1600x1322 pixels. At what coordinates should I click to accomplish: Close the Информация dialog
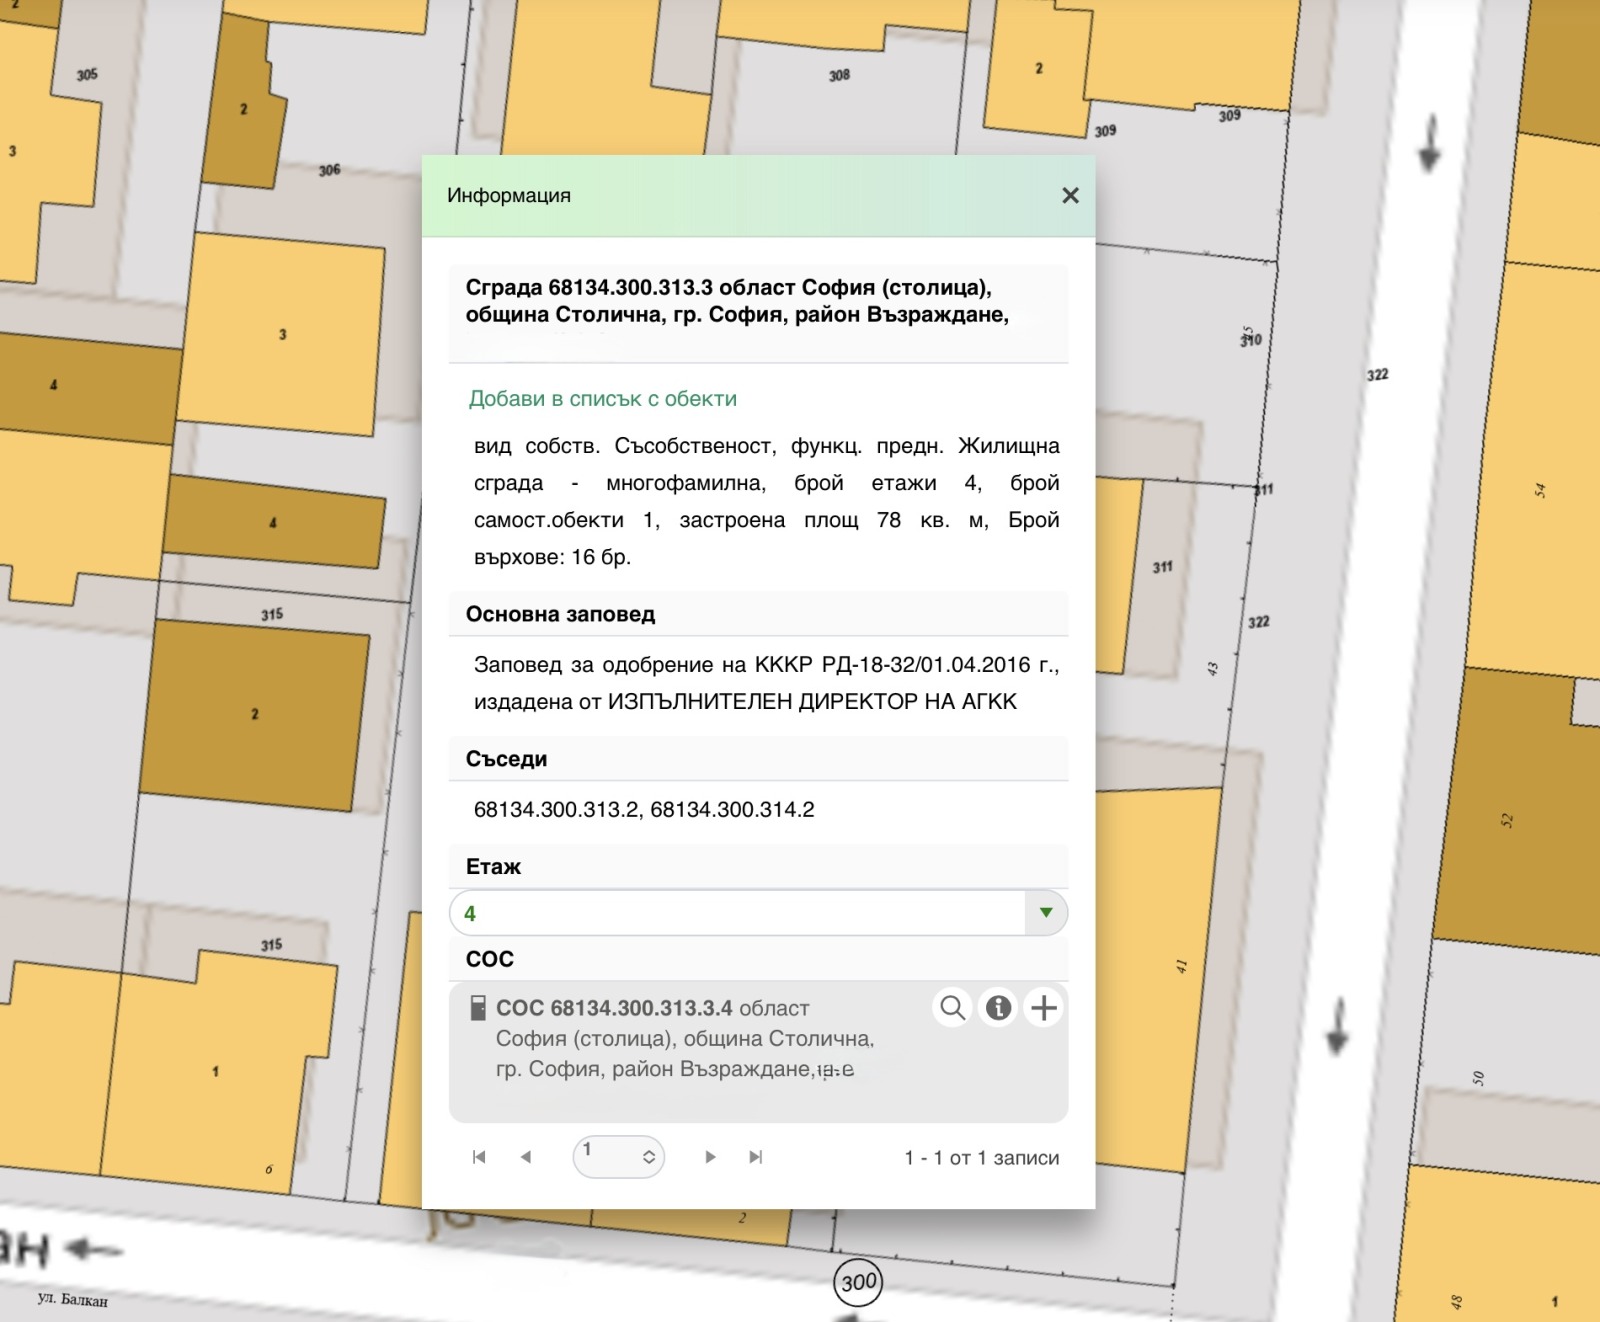pos(1070,196)
